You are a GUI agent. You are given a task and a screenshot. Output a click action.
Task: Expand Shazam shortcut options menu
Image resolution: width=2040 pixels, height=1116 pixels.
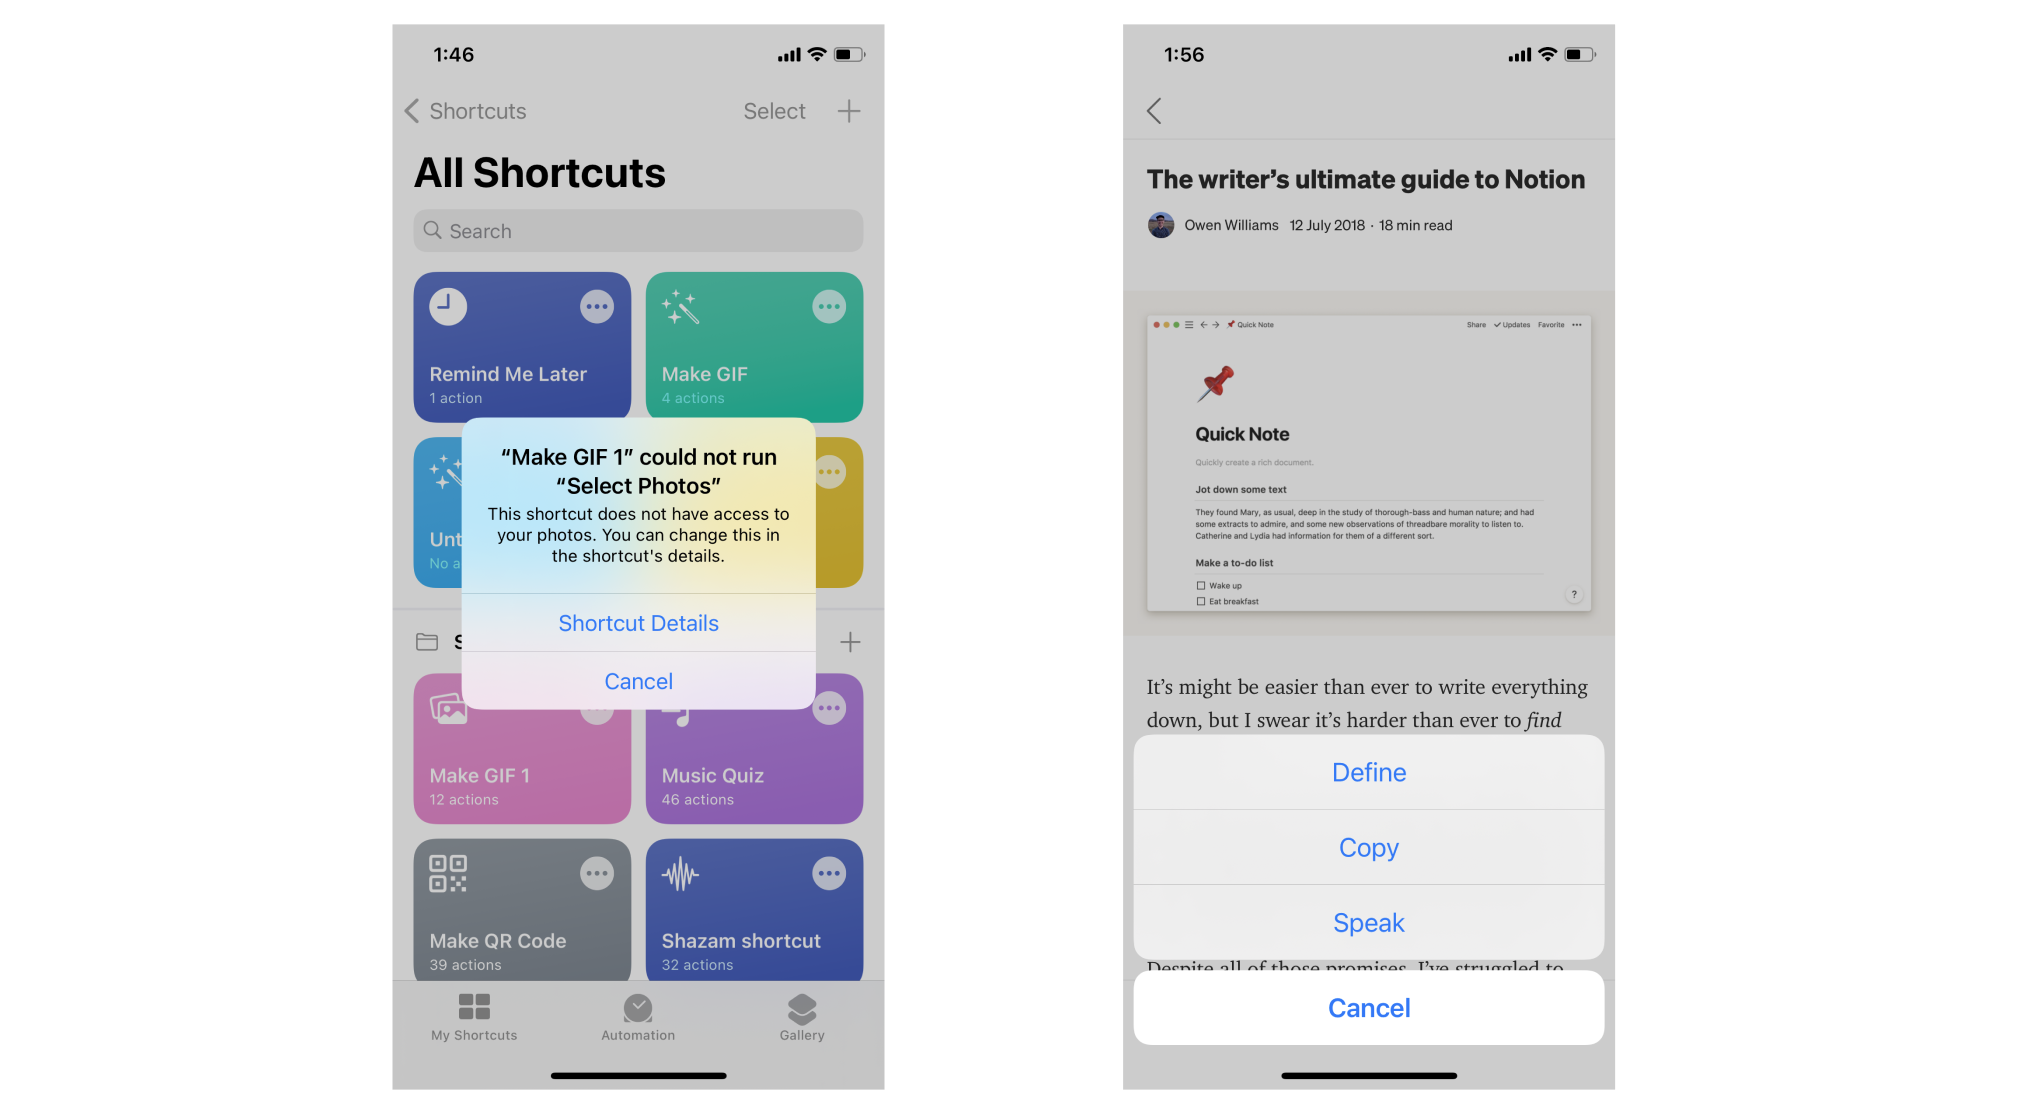831,873
